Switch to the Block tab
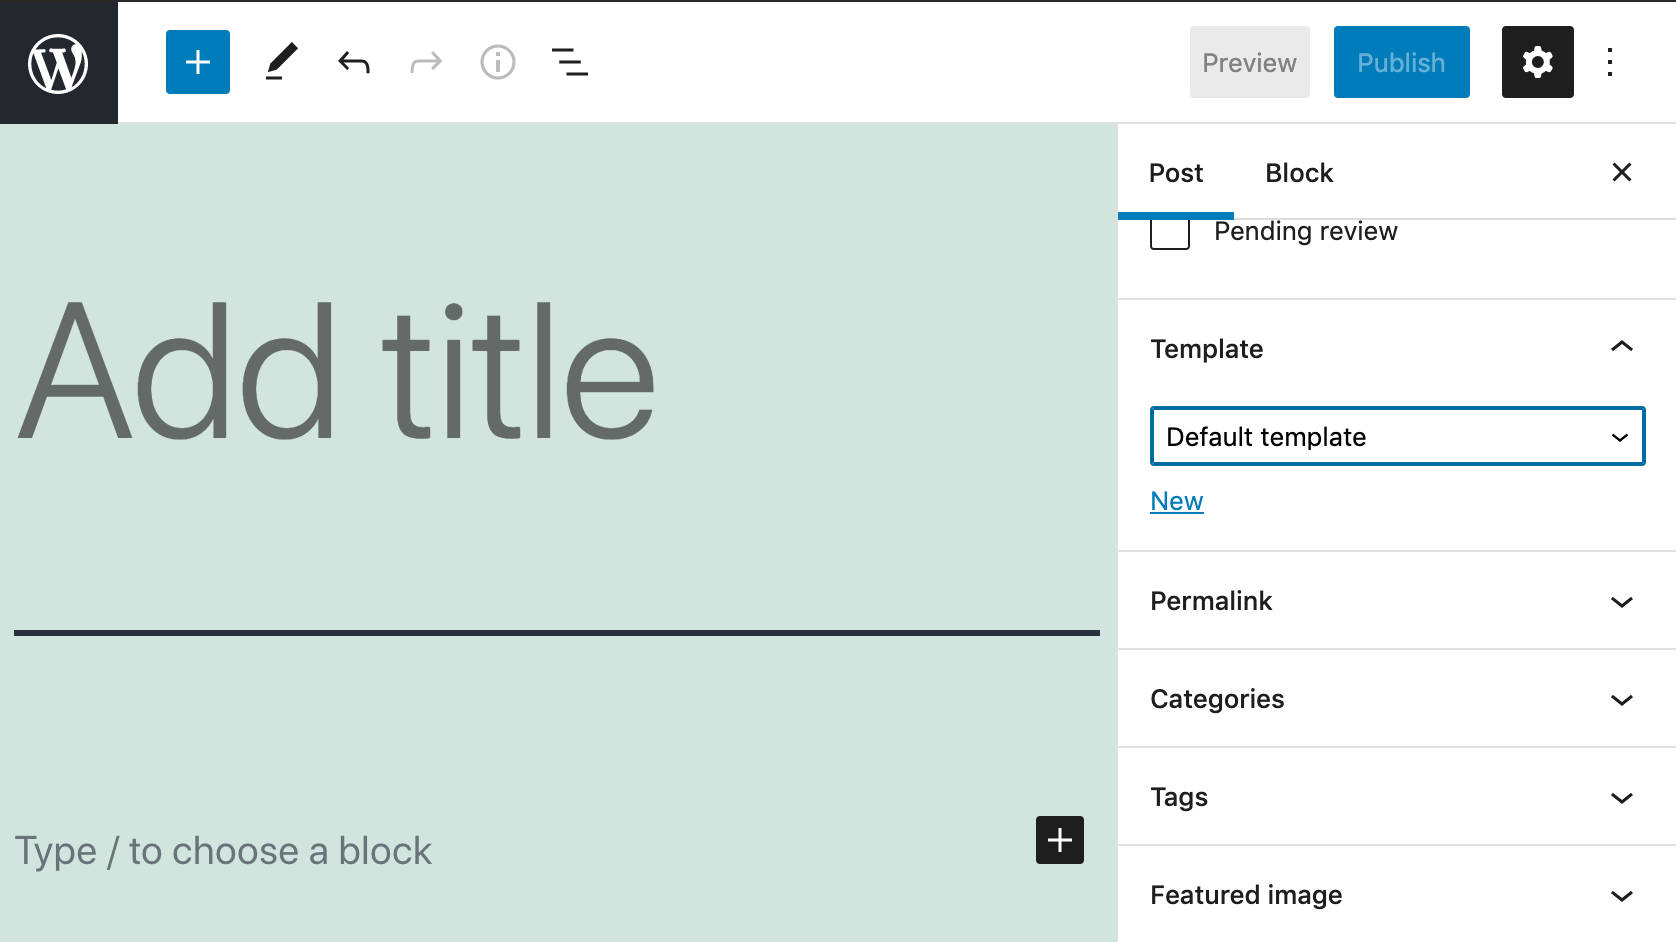This screenshot has height=942, width=1676. click(1299, 172)
